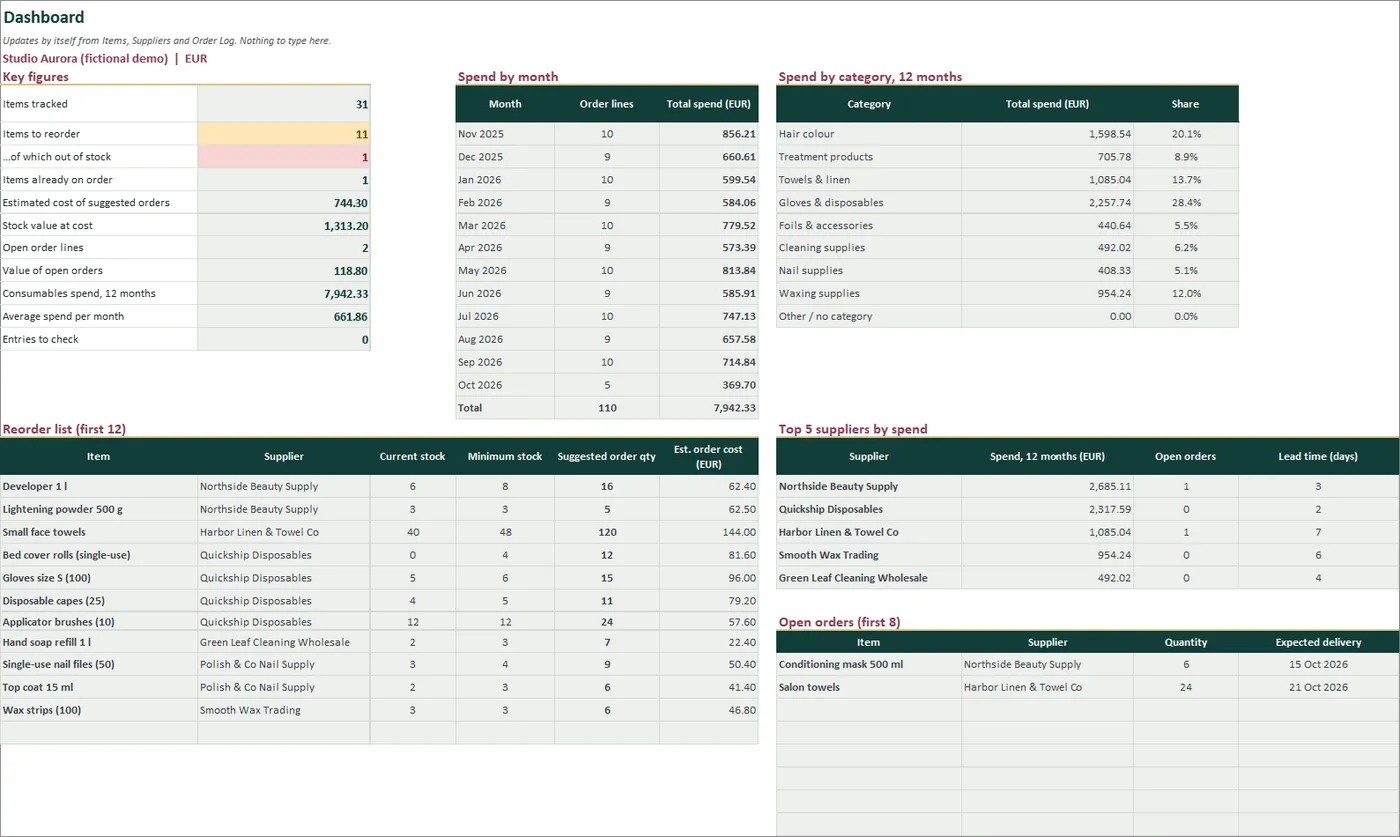Click the "Quantity" header in open orders

click(1186, 643)
